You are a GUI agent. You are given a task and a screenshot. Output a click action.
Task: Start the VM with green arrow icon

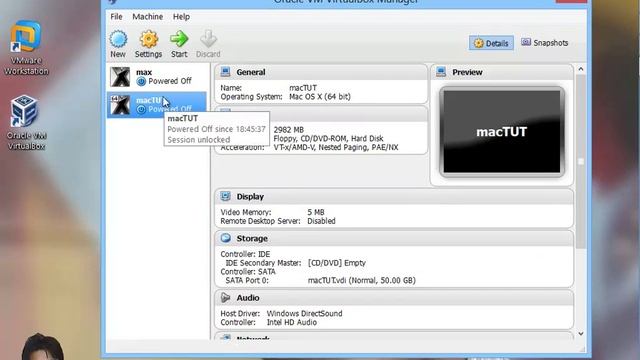click(x=179, y=40)
